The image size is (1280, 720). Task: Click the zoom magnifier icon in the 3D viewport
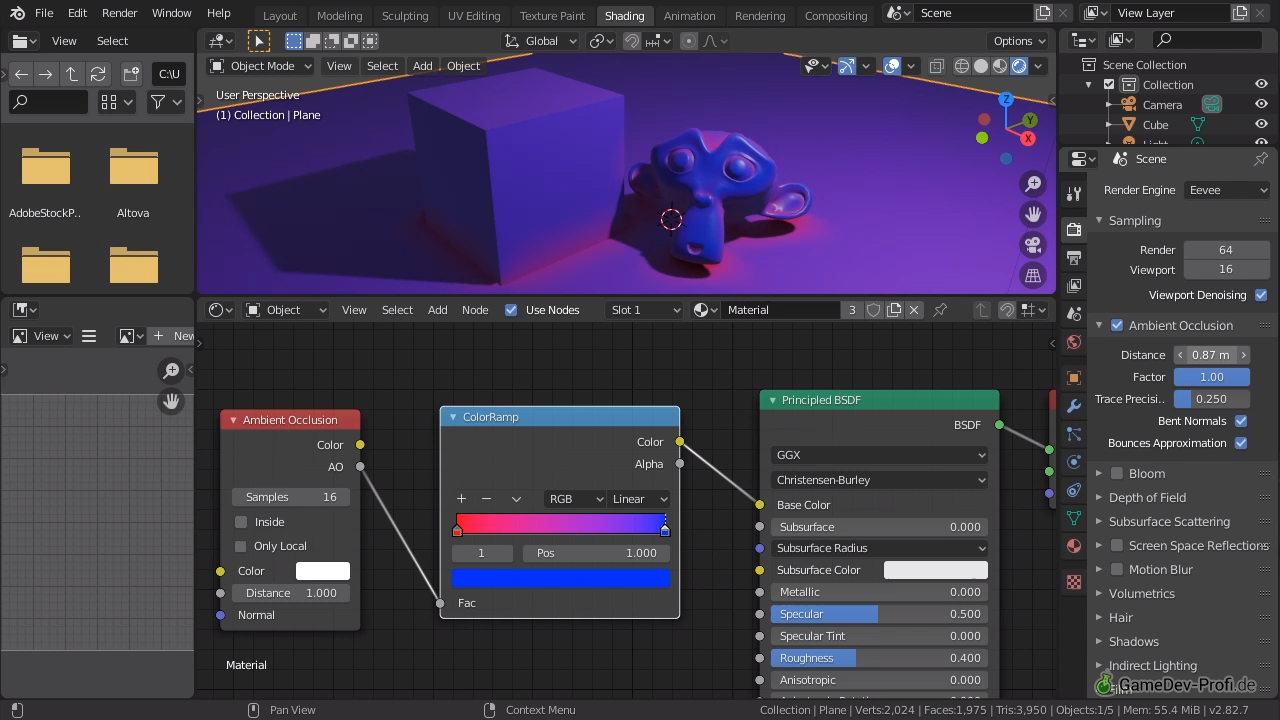click(x=1033, y=184)
